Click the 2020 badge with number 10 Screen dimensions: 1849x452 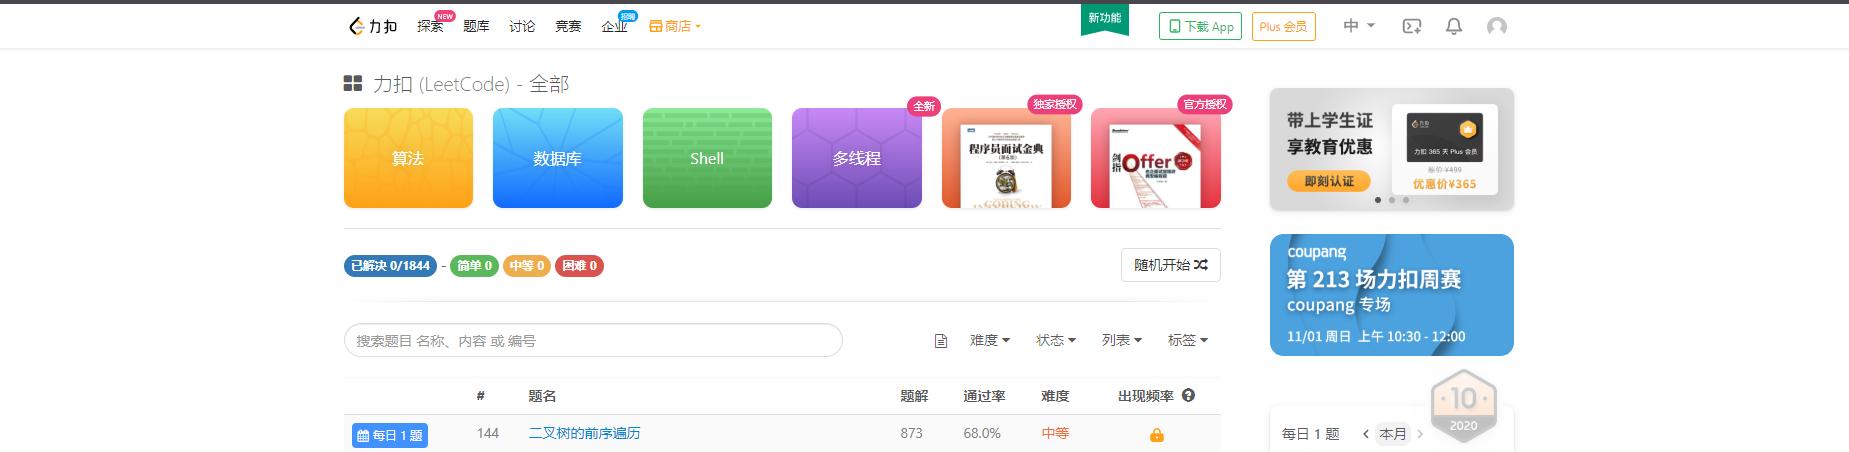(1462, 405)
